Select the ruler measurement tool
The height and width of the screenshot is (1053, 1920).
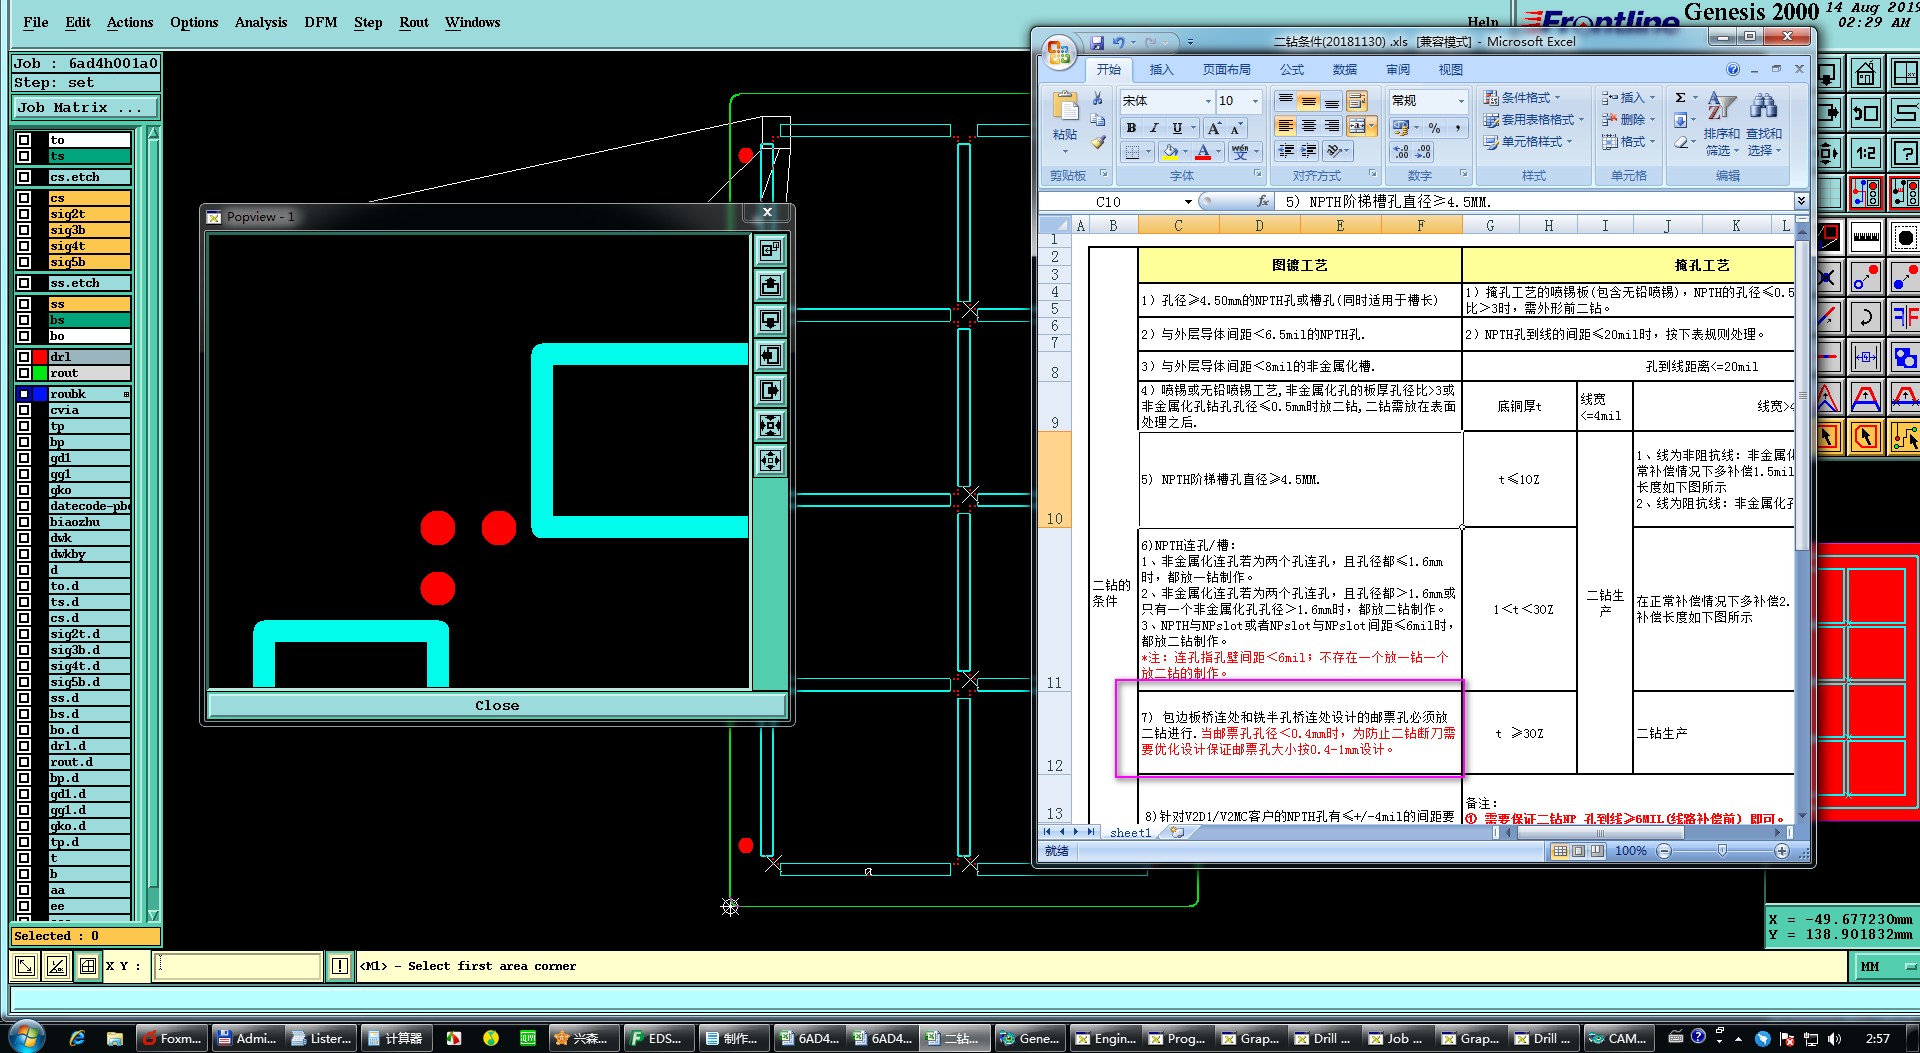click(1866, 237)
